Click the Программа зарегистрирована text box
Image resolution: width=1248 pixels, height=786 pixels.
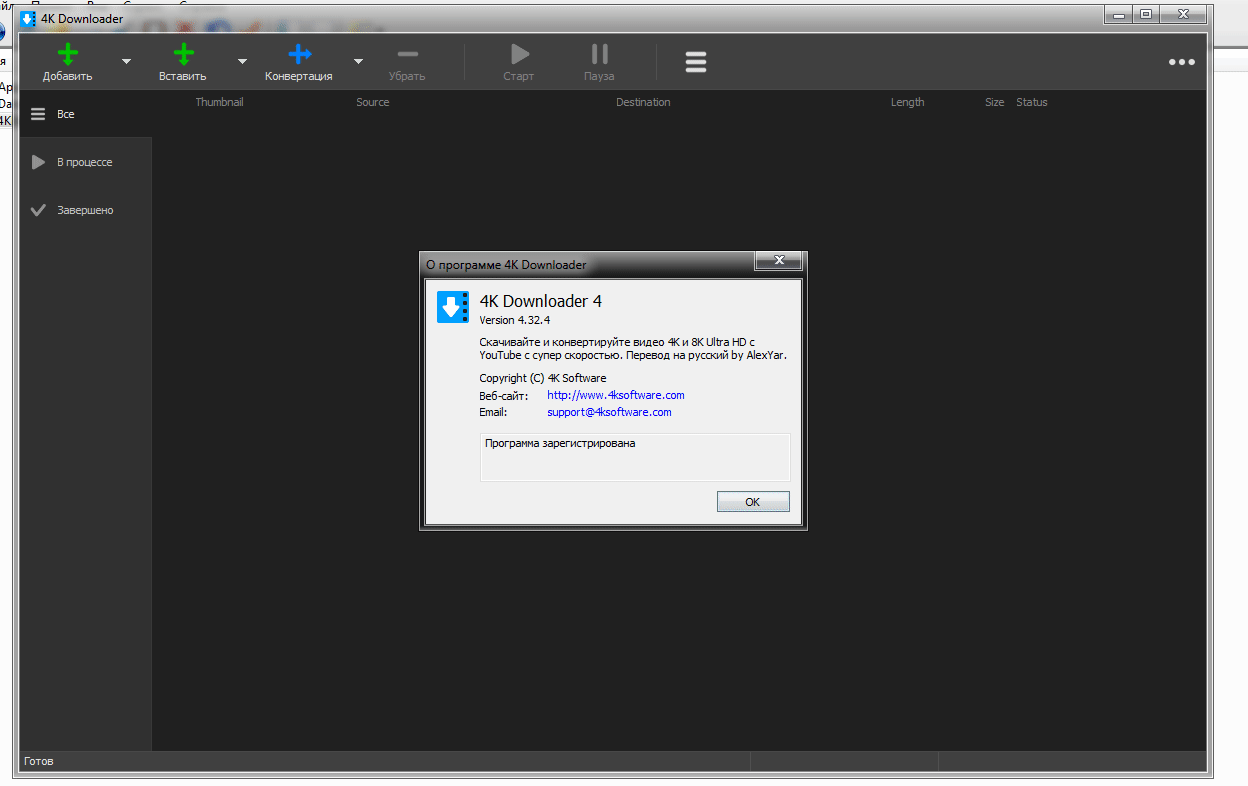pos(635,457)
